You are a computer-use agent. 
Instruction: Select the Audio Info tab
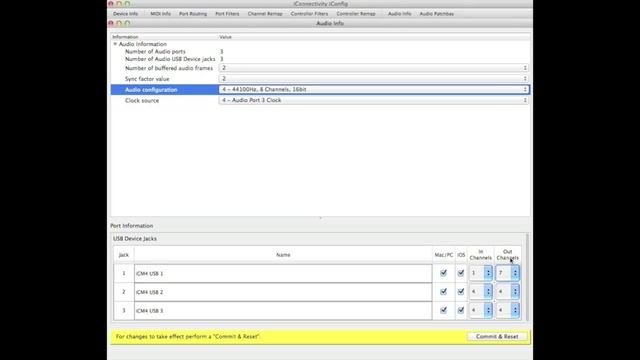(x=399, y=14)
